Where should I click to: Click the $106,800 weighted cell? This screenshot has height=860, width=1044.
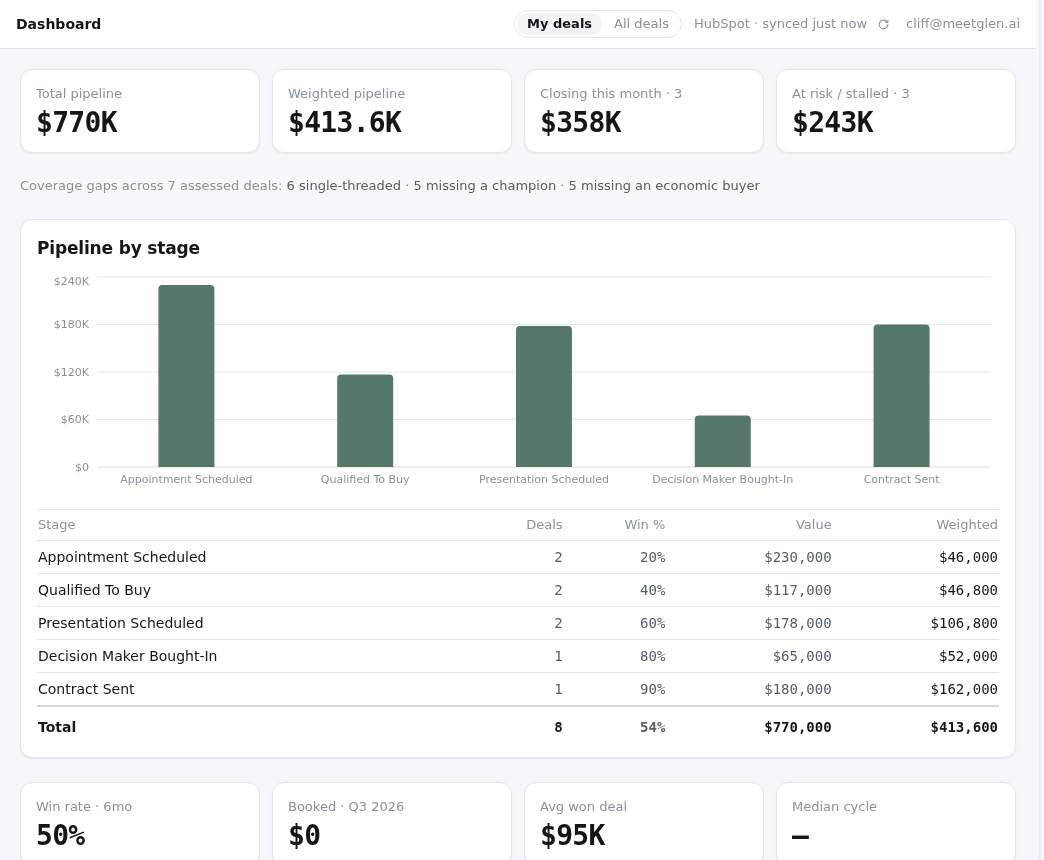click(964, 623)
